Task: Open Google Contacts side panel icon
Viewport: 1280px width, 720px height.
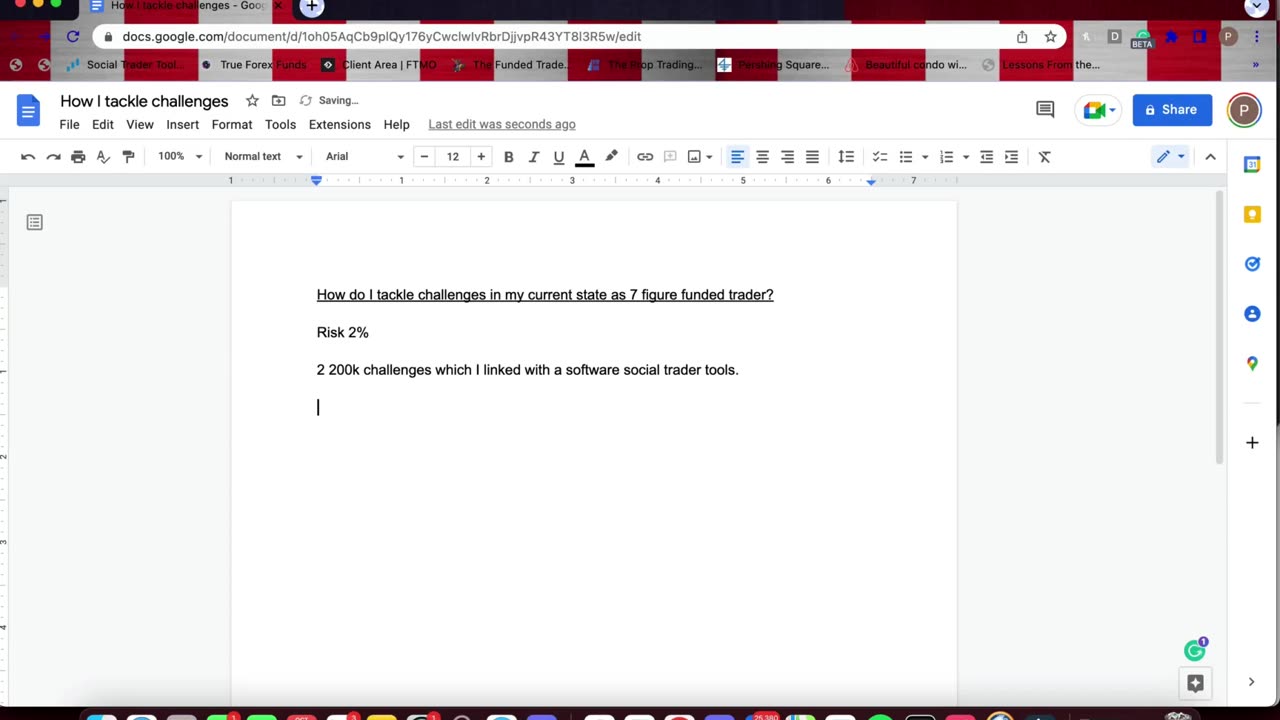Action: click(x=1252, y=314)
